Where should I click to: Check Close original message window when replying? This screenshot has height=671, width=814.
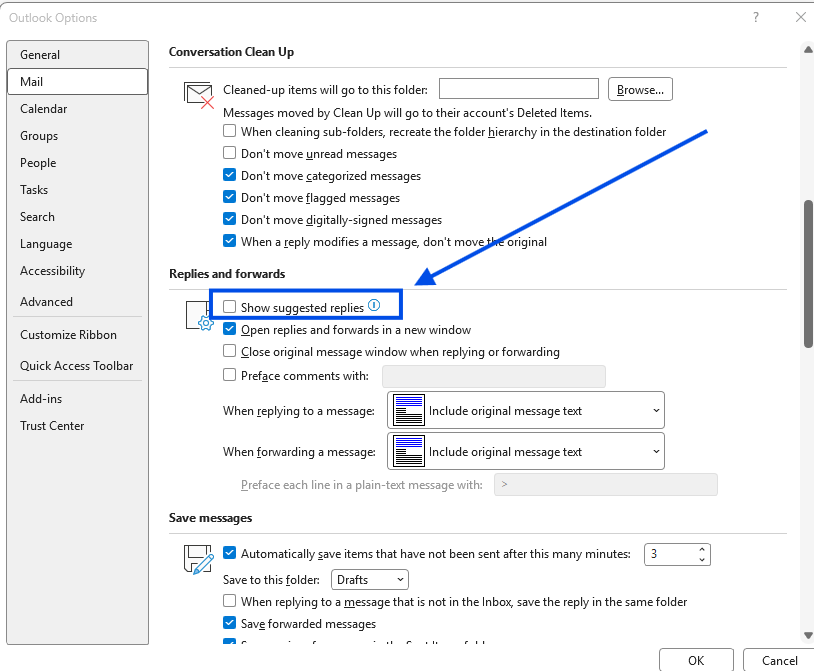[229, 351]
